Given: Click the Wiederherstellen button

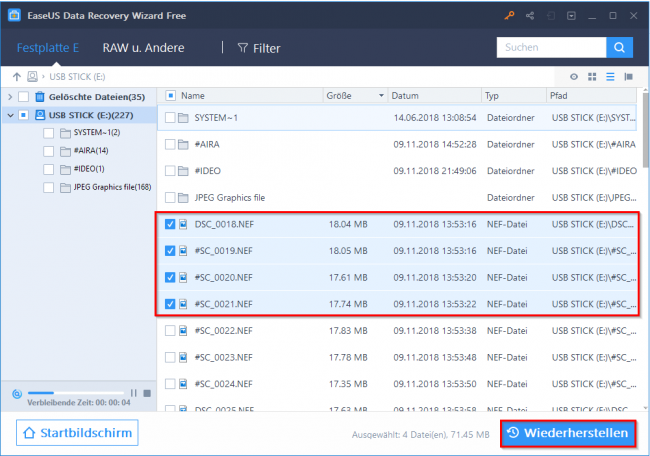Looking at the screenshot, I should coord(568,433).
